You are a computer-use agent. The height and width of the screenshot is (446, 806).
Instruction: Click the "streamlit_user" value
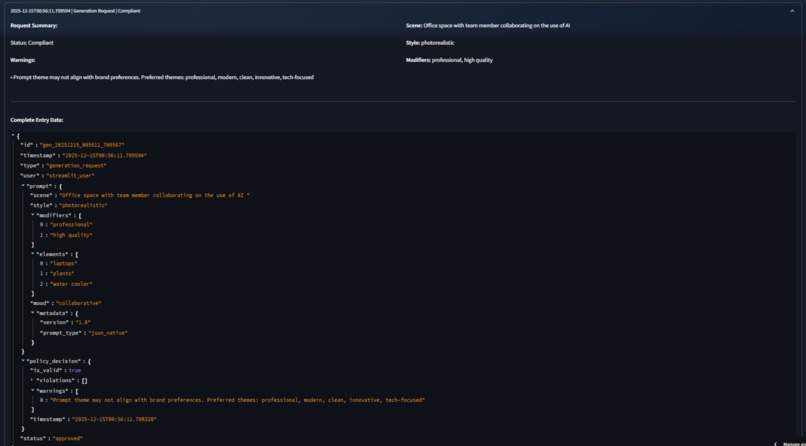70,176
